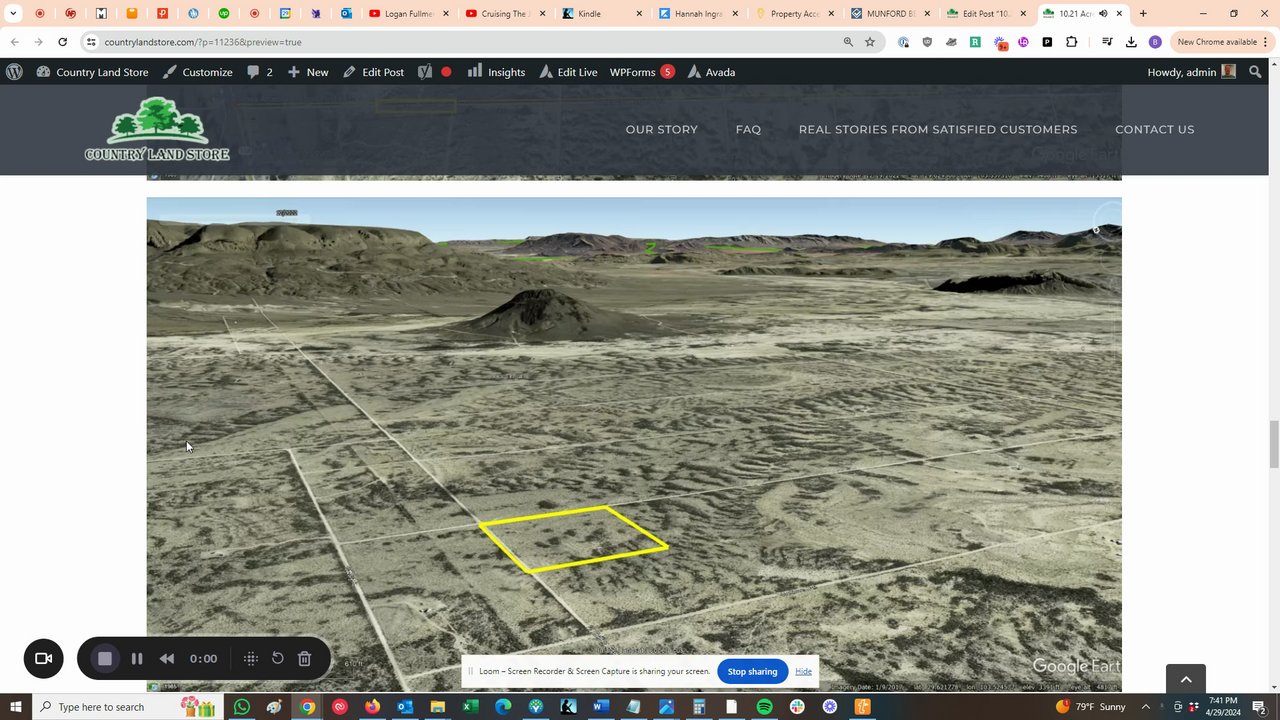The image size is (1280, 720).
Task: Open Avada theme menu
Action: 711,72
